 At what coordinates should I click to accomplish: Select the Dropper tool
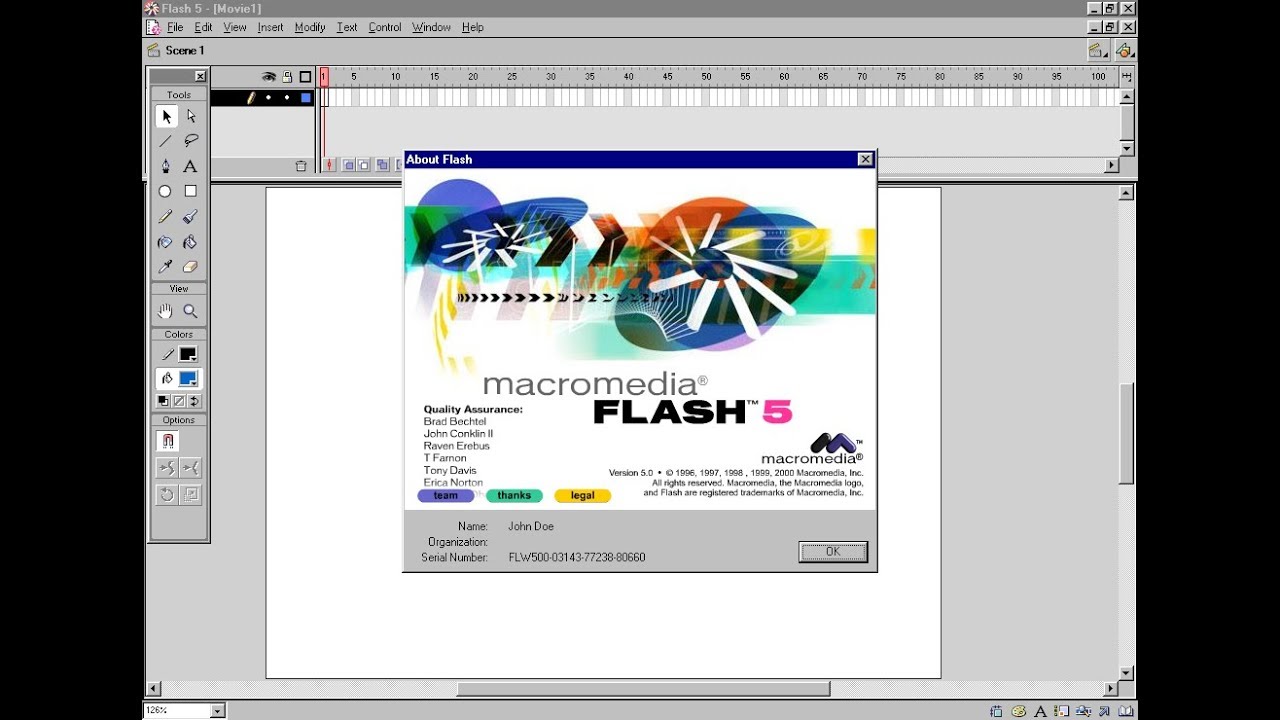click(x=166, y=267)
